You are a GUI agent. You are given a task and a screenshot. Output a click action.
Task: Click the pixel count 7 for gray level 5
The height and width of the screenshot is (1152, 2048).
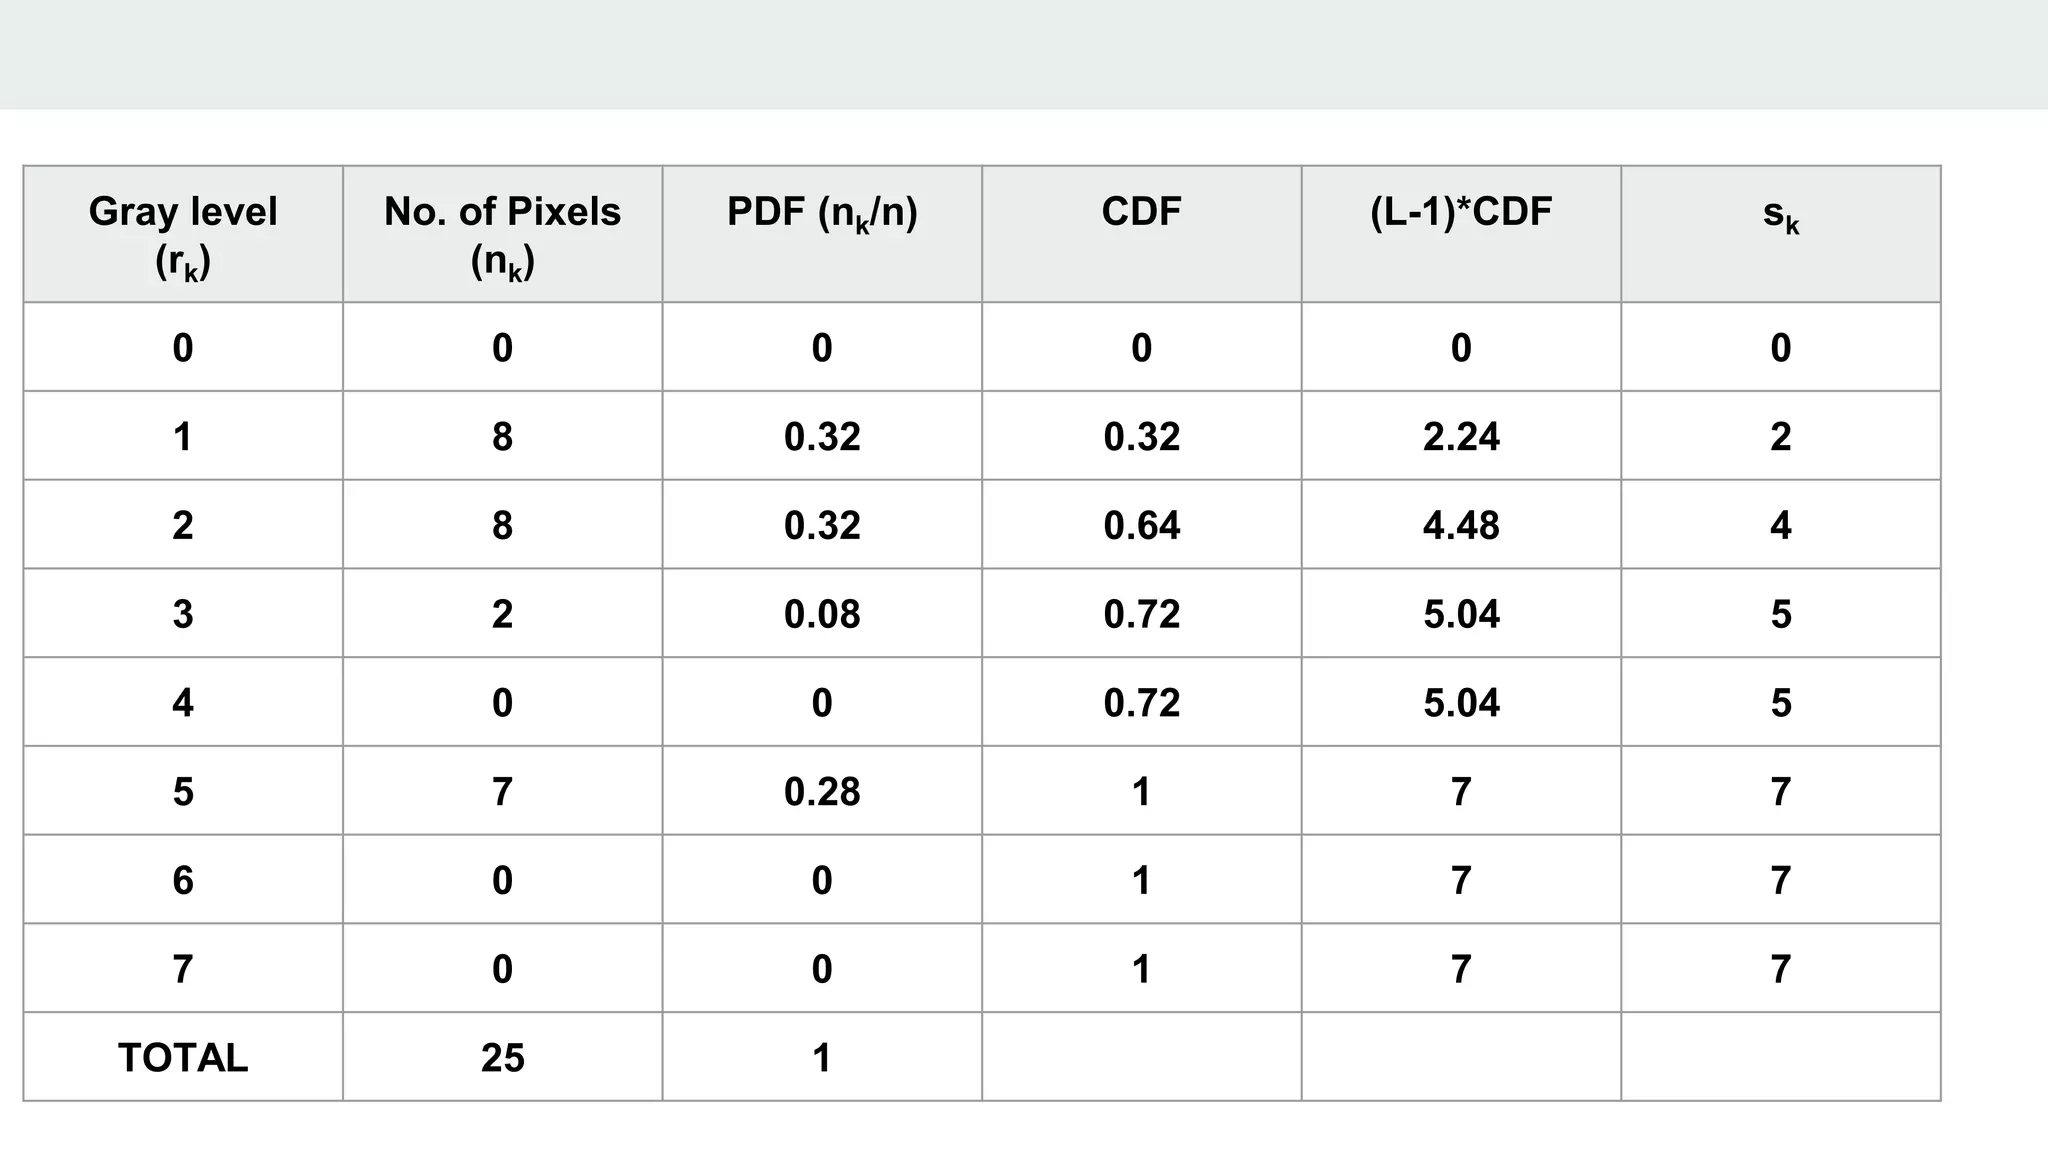point(503,791)
